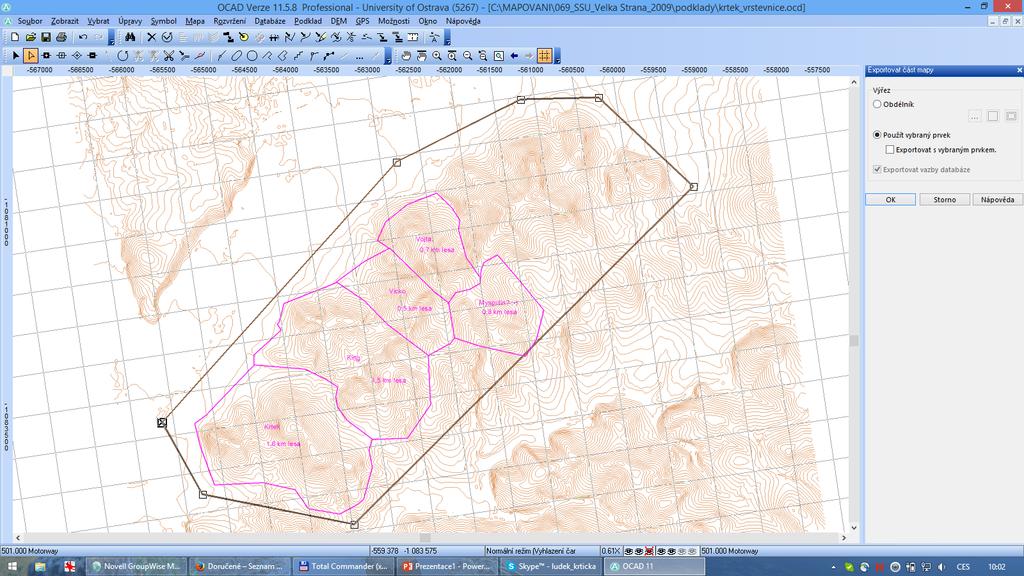Select the Obdélník radio option
Screen dimensions: 1024x576
877,104
